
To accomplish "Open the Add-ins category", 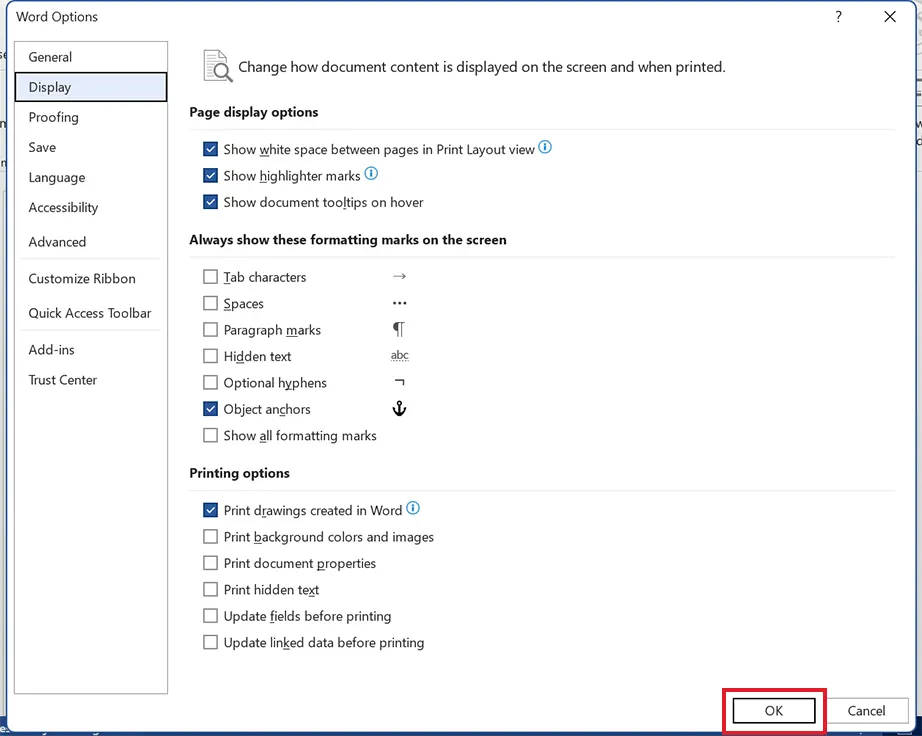I will [x=91, y=350].
